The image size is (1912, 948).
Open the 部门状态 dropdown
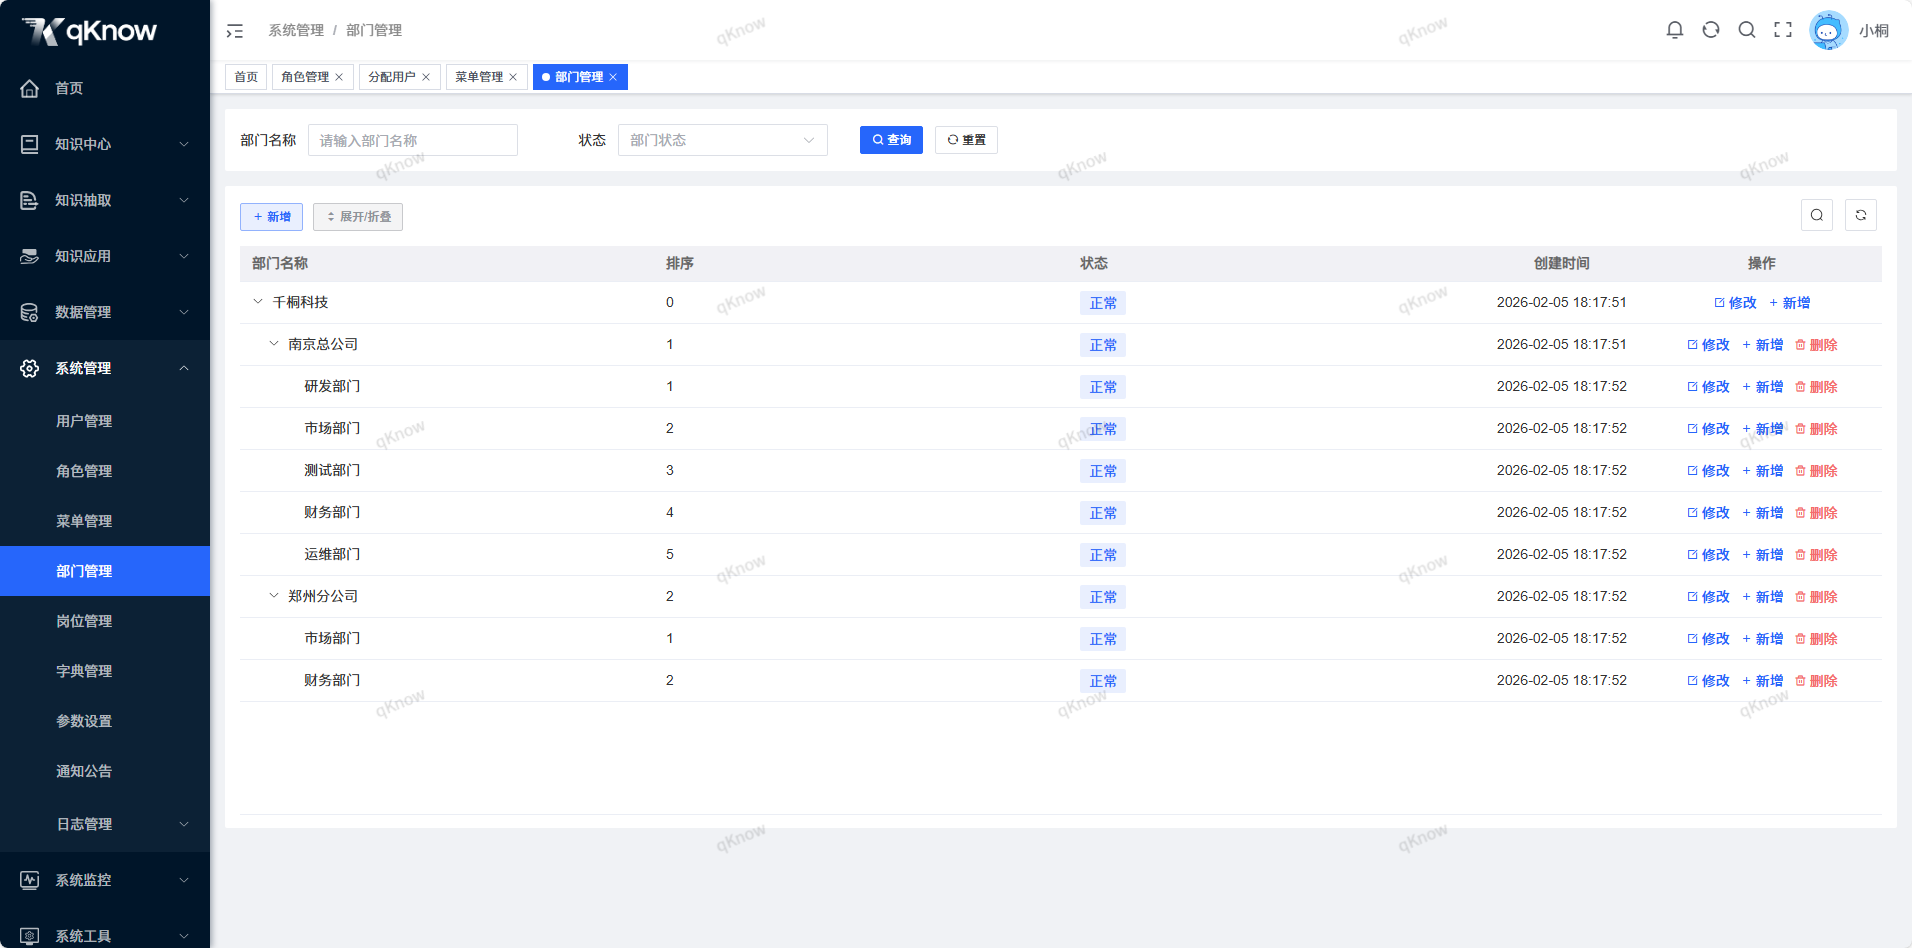[x=723, y=140]
